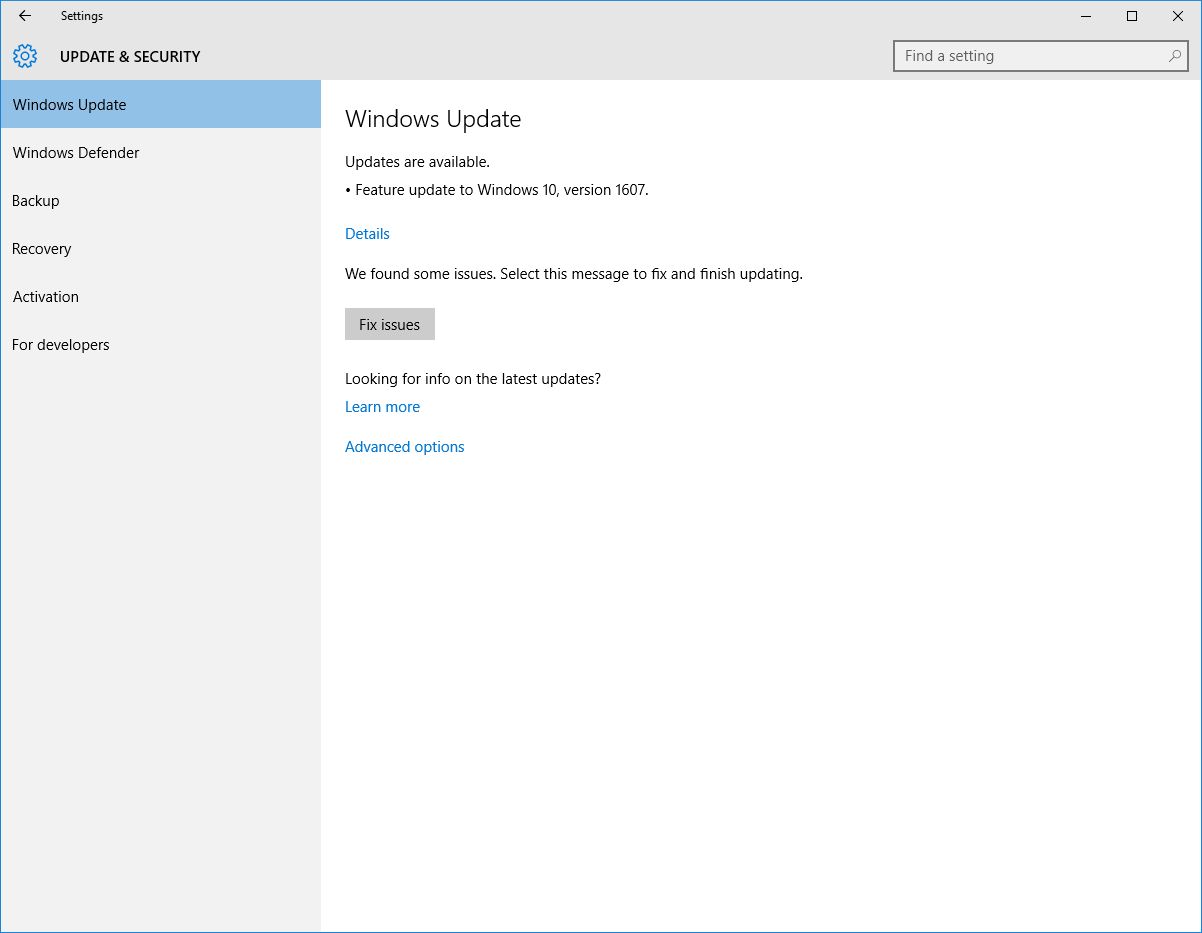Click the Details link
Screen dimensions: 1202x933
pyautogui.click(x=367, y=233)
